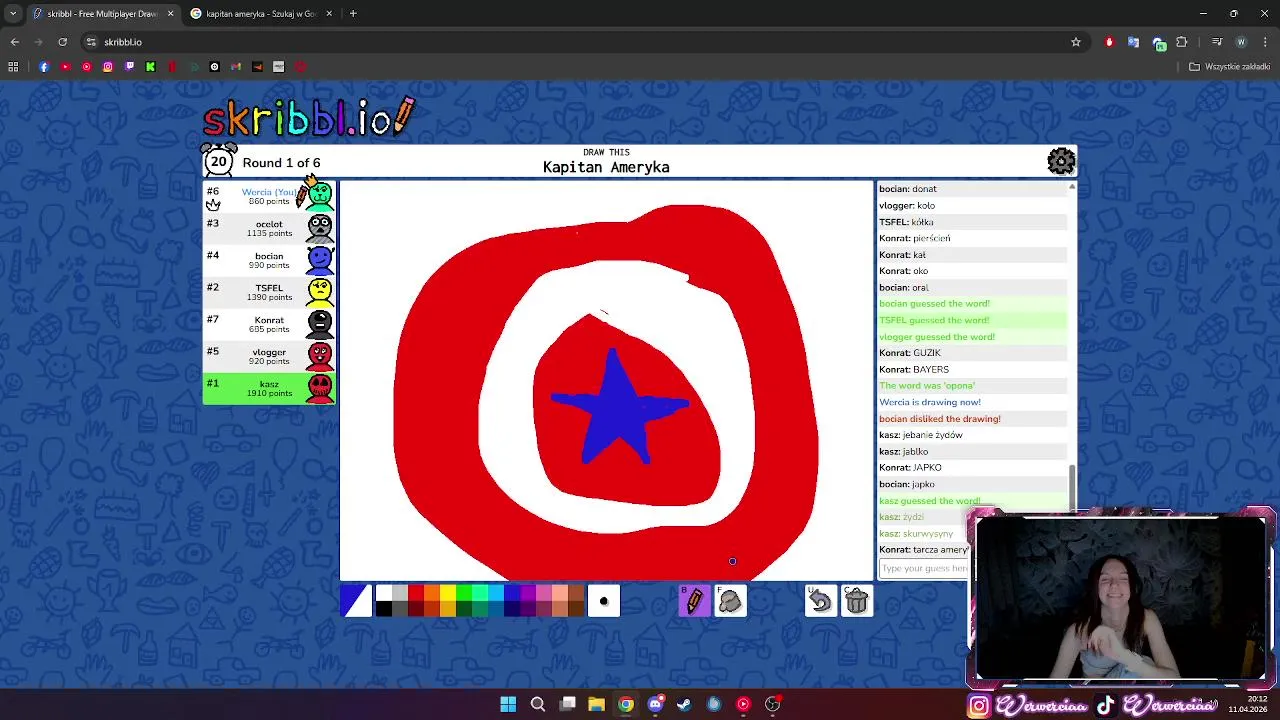Select player vlogger in the list
Screen dimensions: 1280x720
(x=269, y=356)
